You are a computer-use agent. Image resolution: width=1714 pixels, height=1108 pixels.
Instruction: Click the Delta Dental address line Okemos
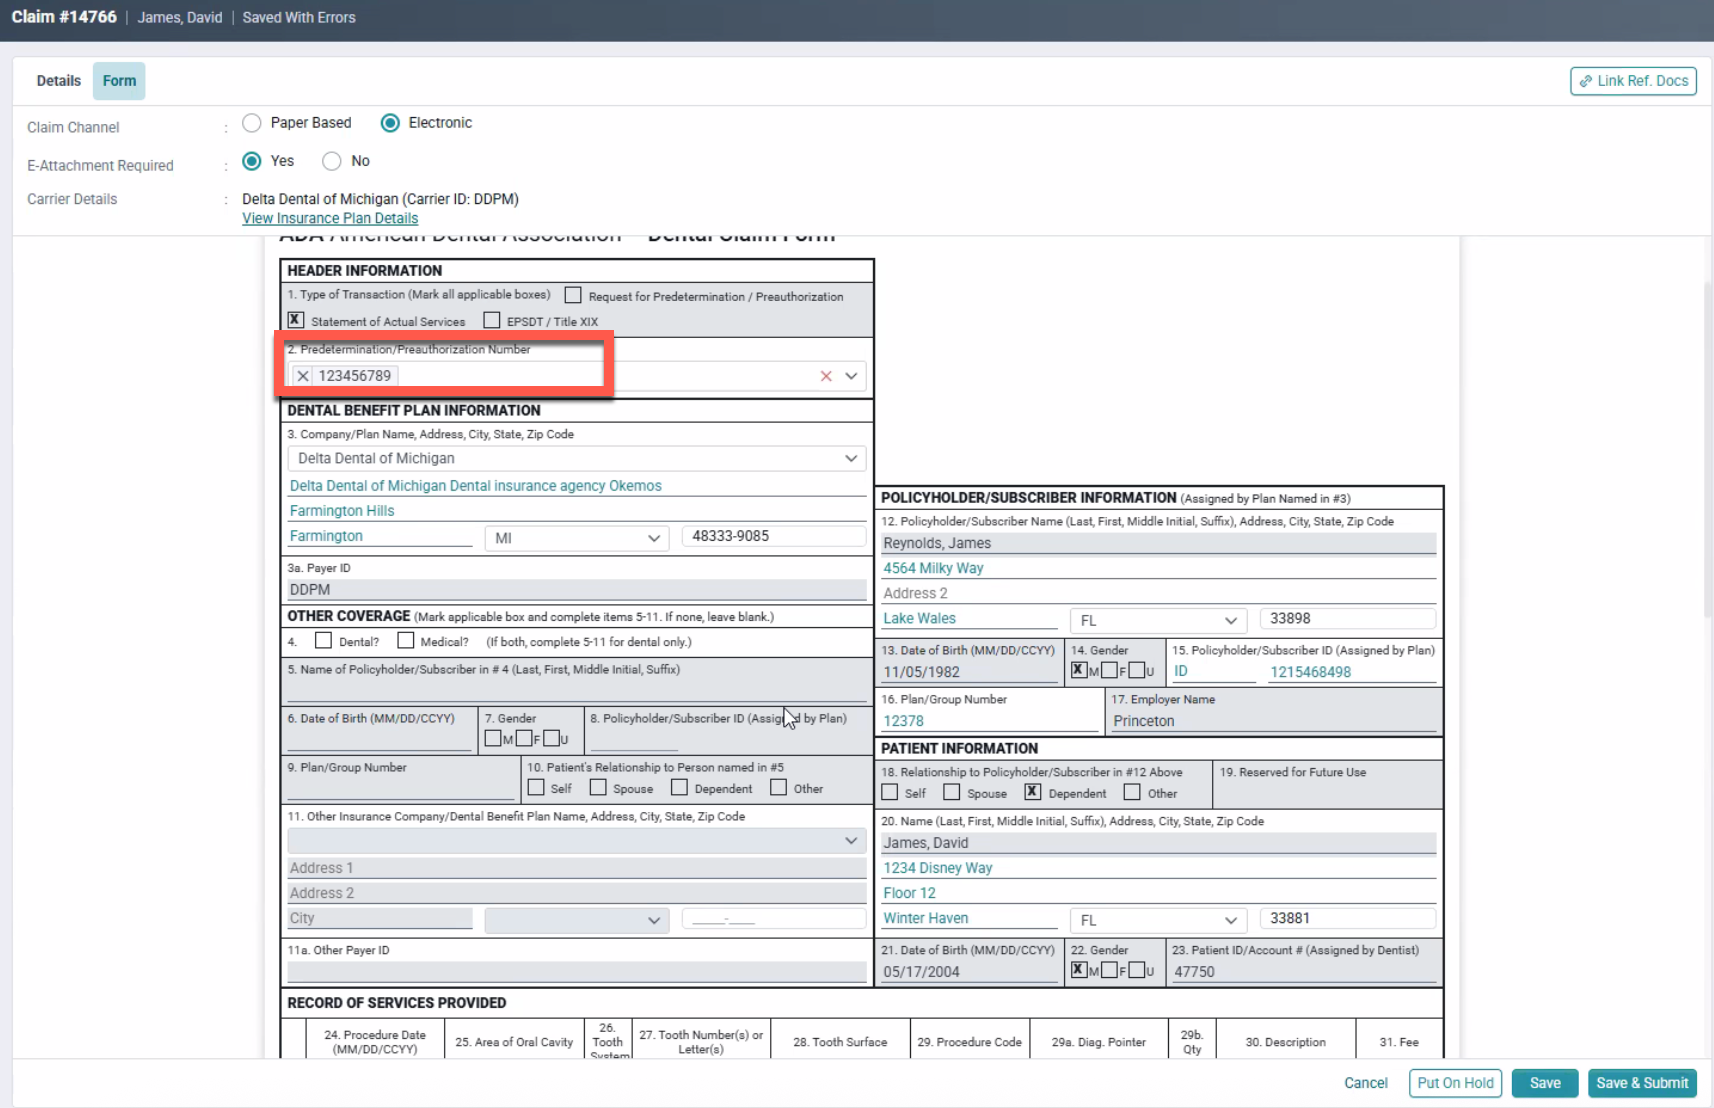coord(577,486)
